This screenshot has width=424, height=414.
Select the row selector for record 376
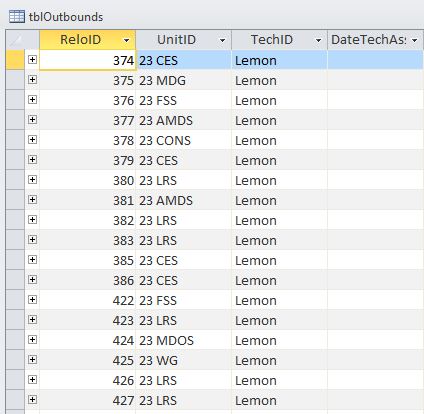[15, 100]
